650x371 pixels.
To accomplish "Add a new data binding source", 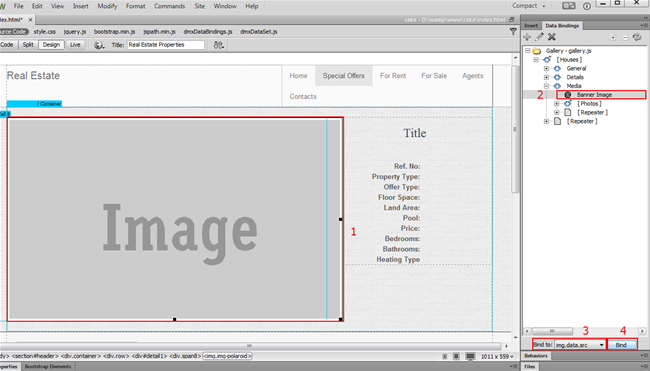I will 527,37.
